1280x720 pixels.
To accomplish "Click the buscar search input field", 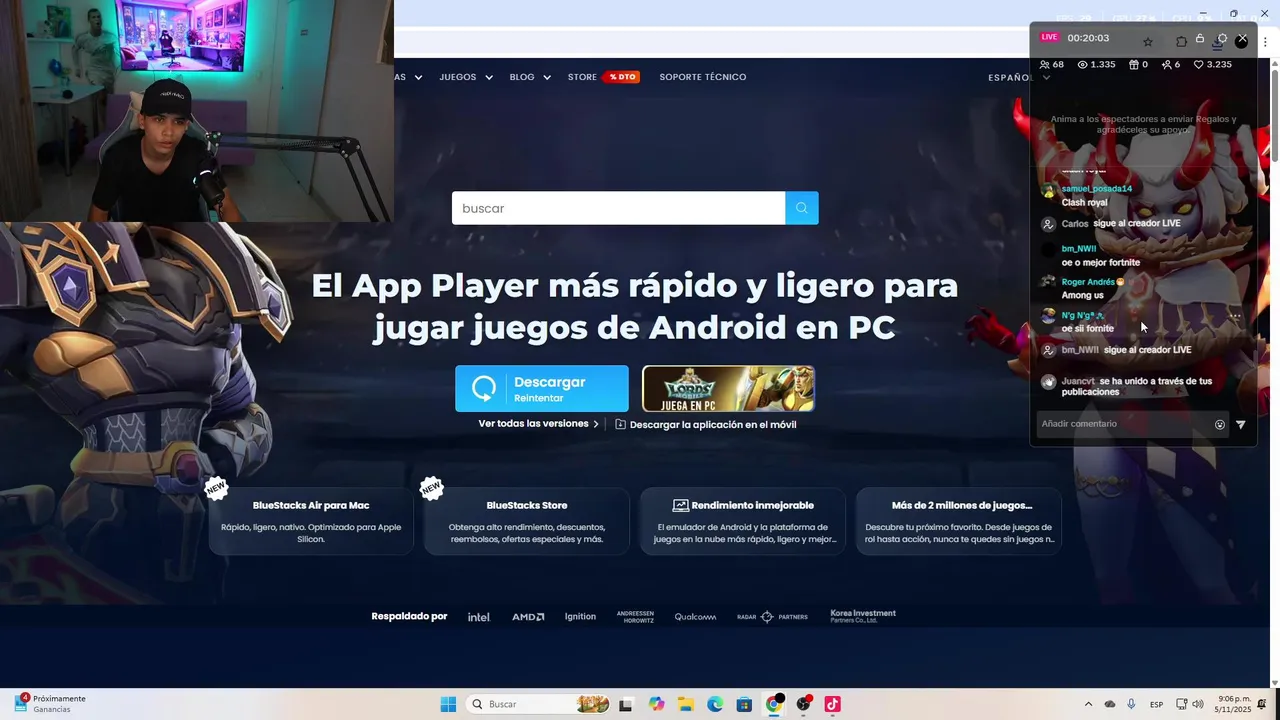I will pyautogui.click(x=619, y=208).
